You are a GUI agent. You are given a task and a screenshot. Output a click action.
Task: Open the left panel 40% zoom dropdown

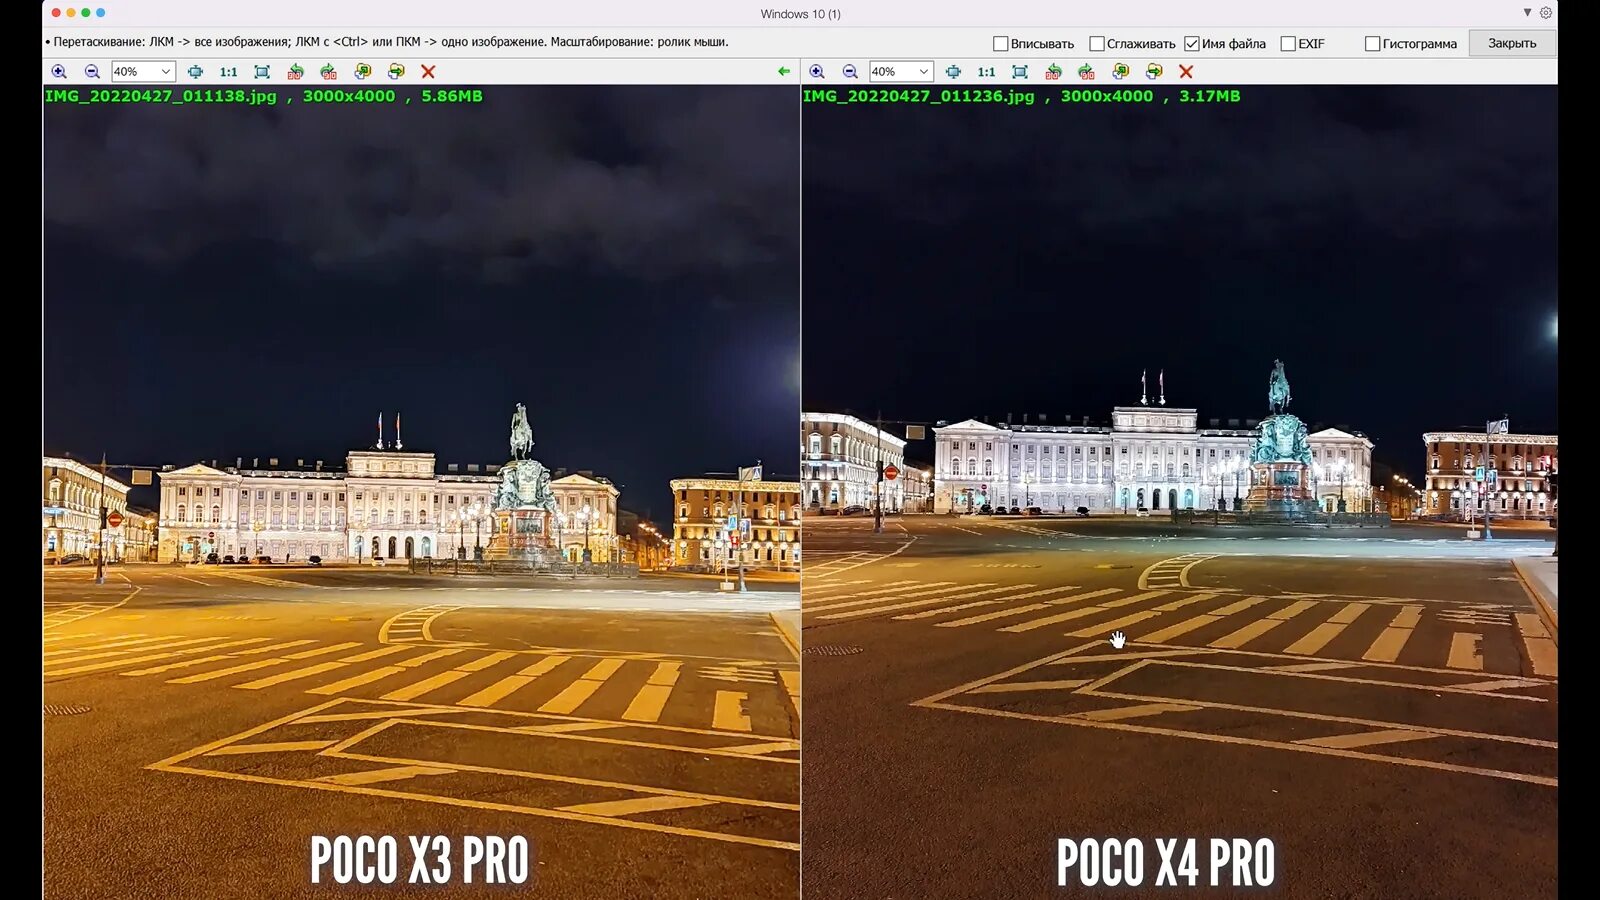point(143,72)
